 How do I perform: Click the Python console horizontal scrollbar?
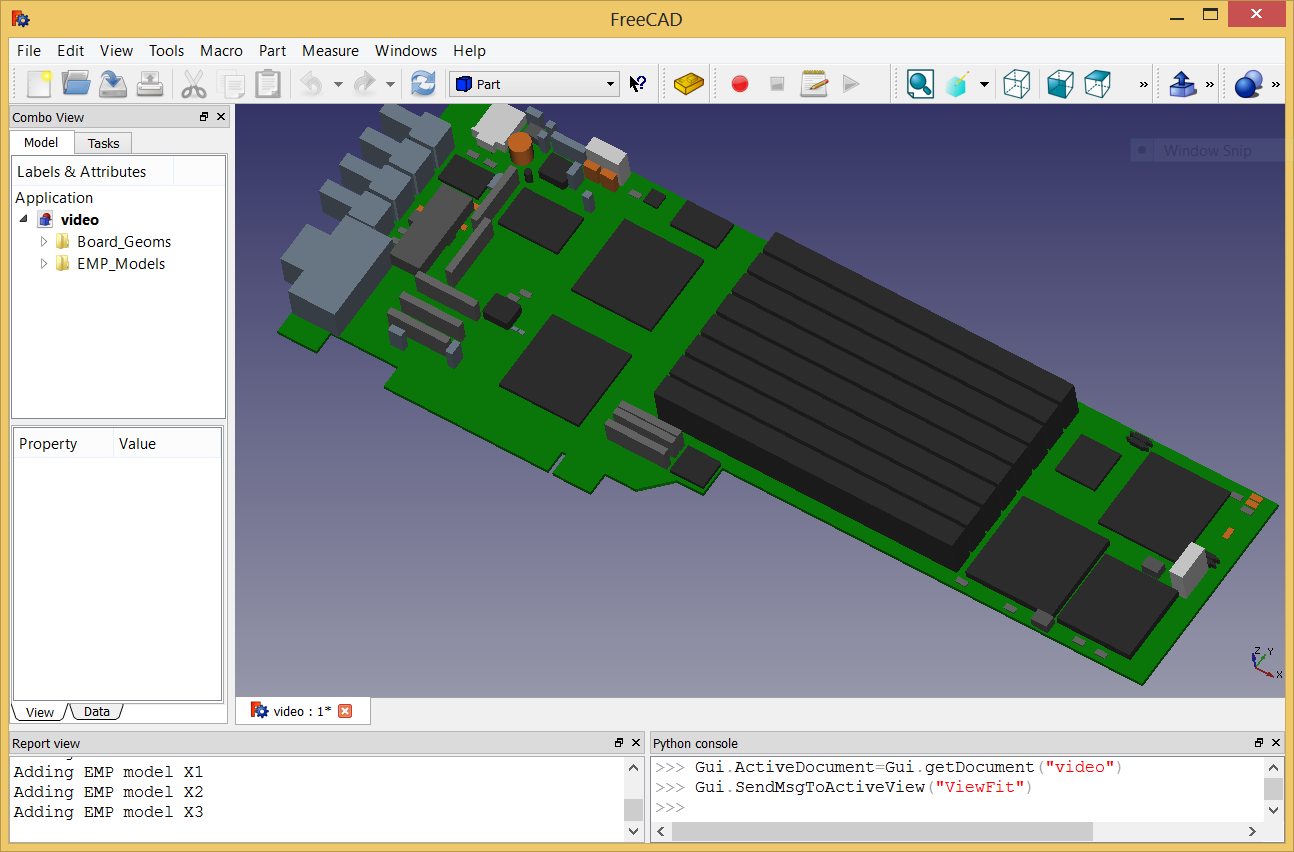(x=880, y=832)
